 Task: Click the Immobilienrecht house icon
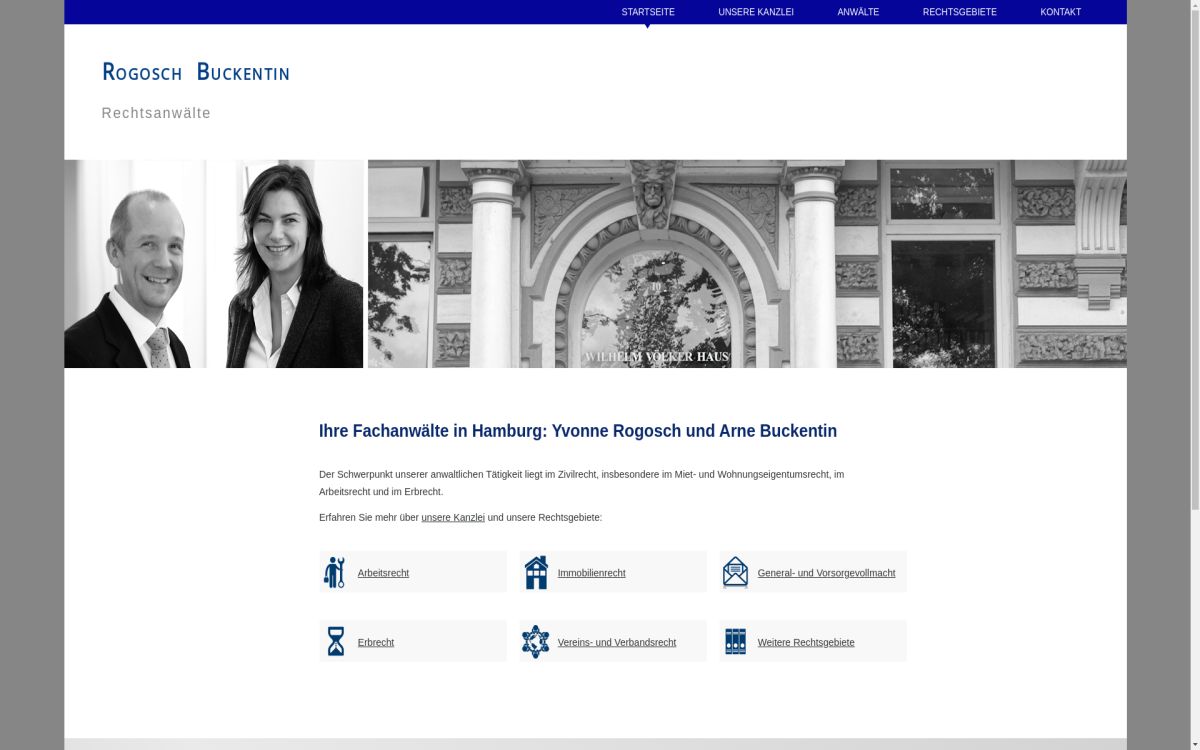[x=536, y=572]
